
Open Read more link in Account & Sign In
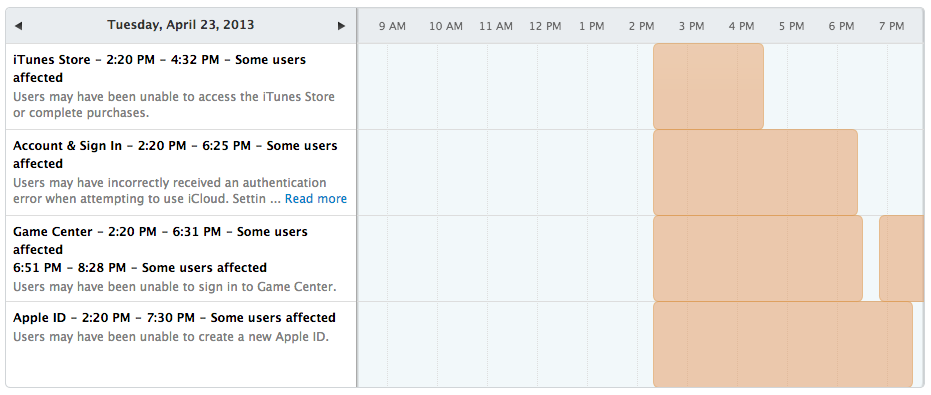(x=316, y=199)
